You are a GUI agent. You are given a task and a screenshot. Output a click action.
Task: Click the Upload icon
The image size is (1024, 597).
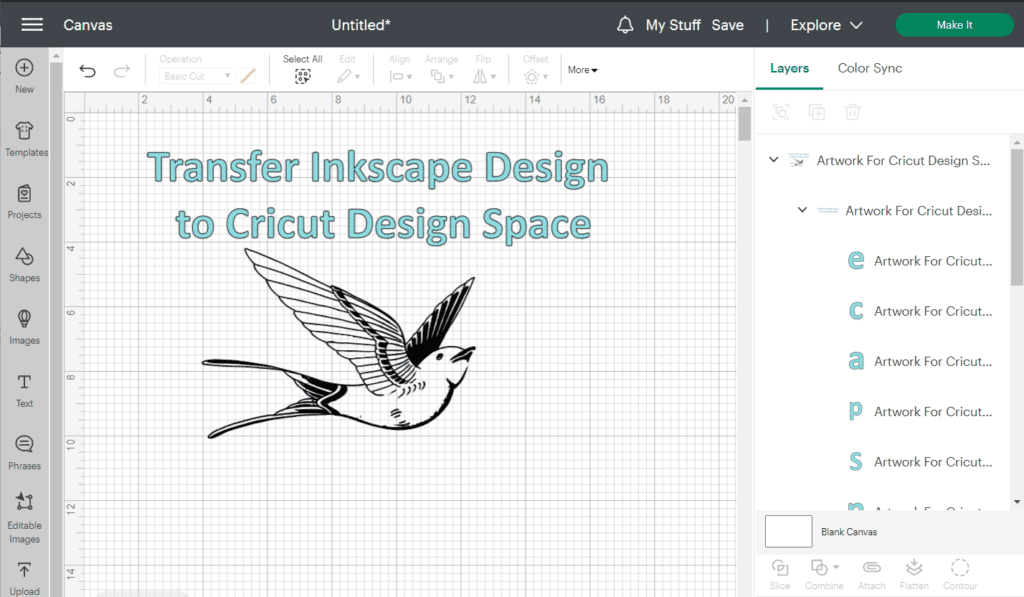[24, 571]
